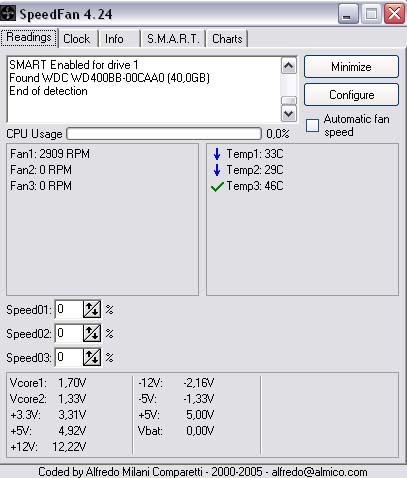The width and height of the screenshot is (407, 478).
Task: Click the green checkmark beside Temp3
Action: [x=217, y=186]
